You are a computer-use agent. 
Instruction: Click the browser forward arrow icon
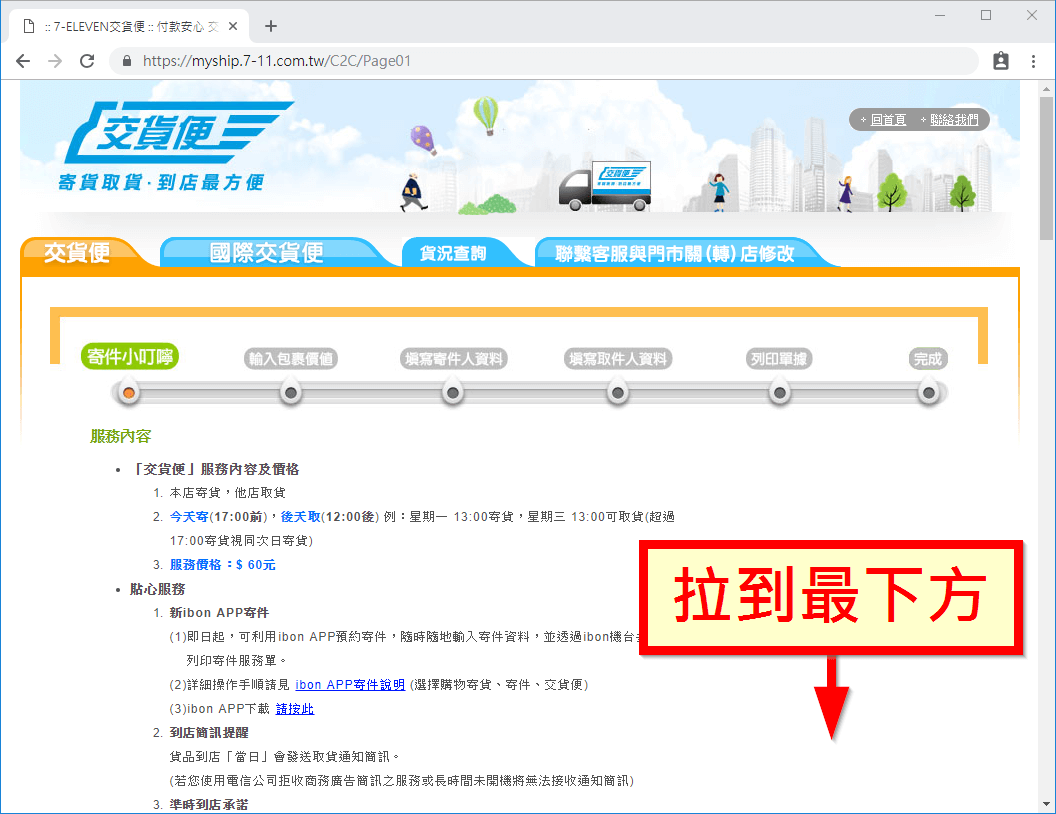coord(55,61)
